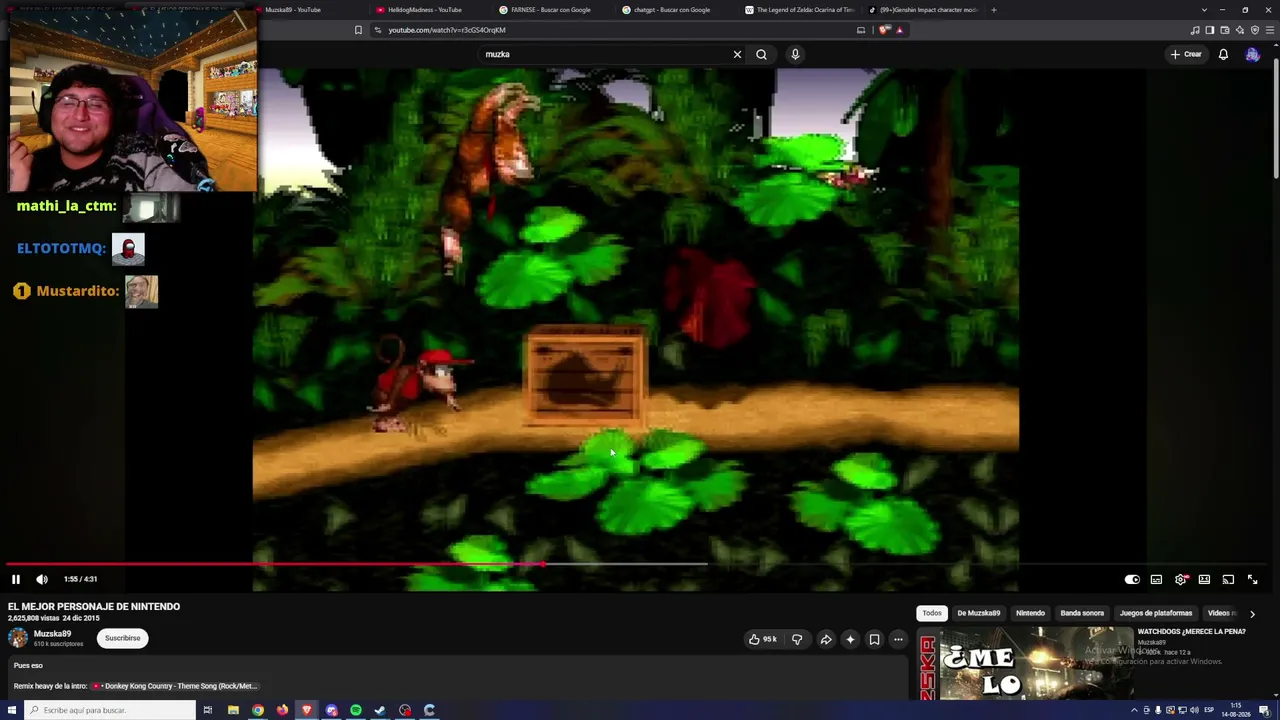
Task: Click the Crear button
Action: coord(1186,54)
